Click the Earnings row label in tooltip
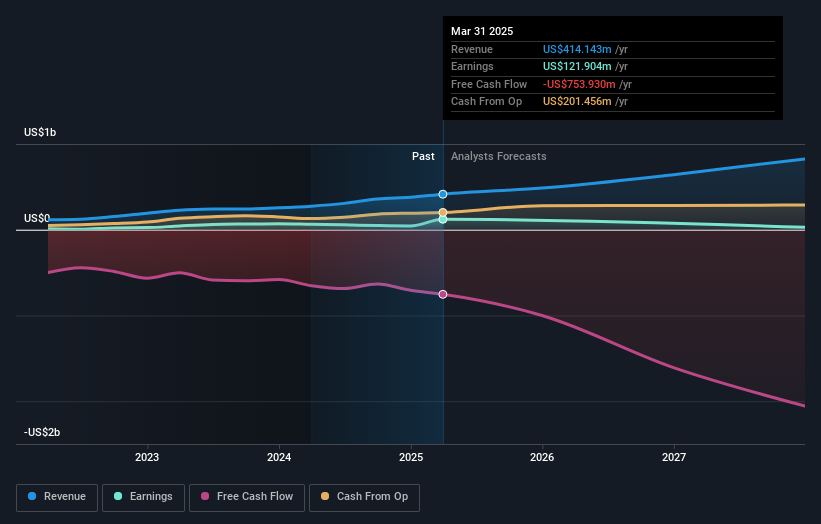This screenshot has width=821, height=524. pos(472,66)
